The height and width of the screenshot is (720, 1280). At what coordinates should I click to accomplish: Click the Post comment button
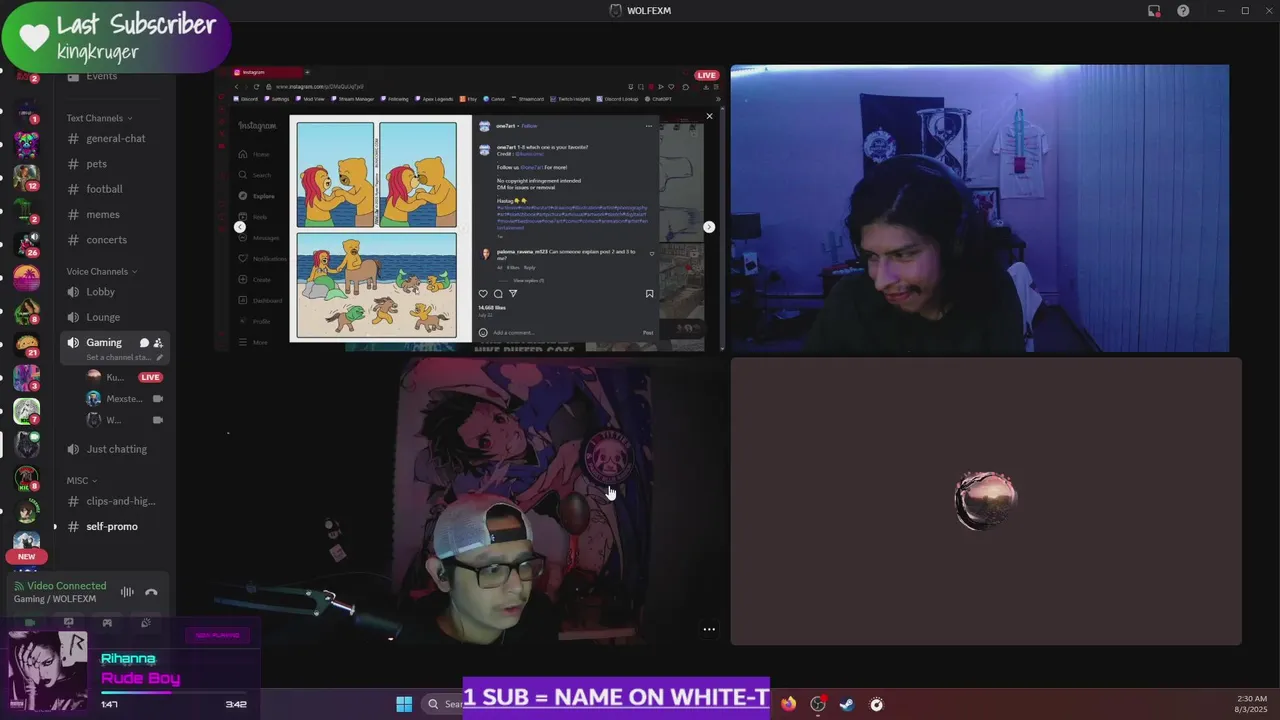pyautogui.click(x=648, y=333)
